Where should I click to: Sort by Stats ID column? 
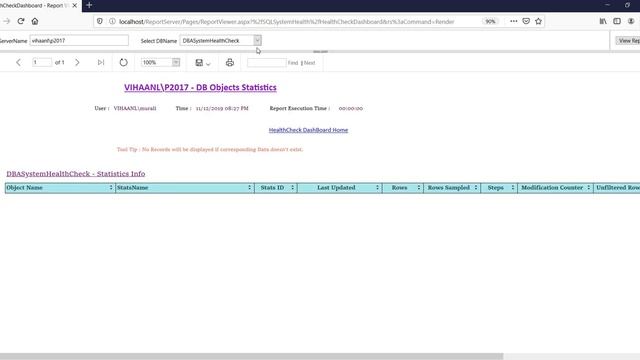(292, 188)
